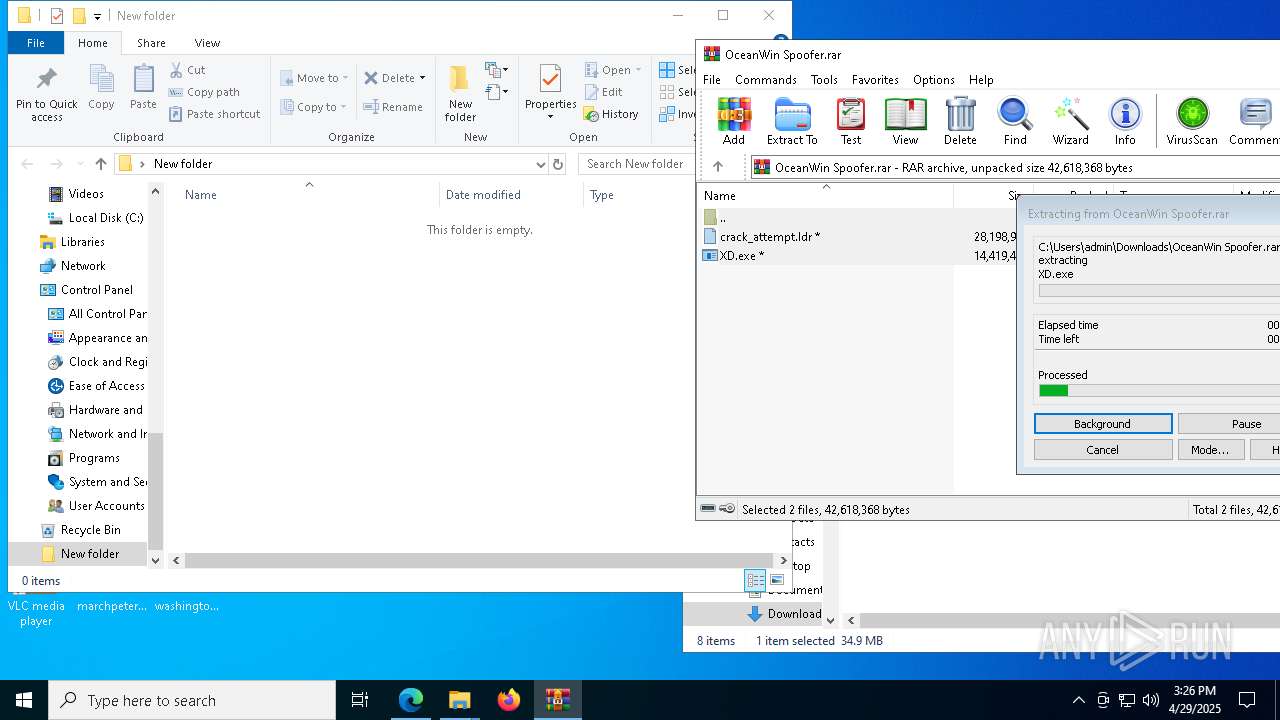The width and height of the screenshot is (1280, 720).
Task: Open the Easy access dropdown in ribbon
Action: (497, 93)
